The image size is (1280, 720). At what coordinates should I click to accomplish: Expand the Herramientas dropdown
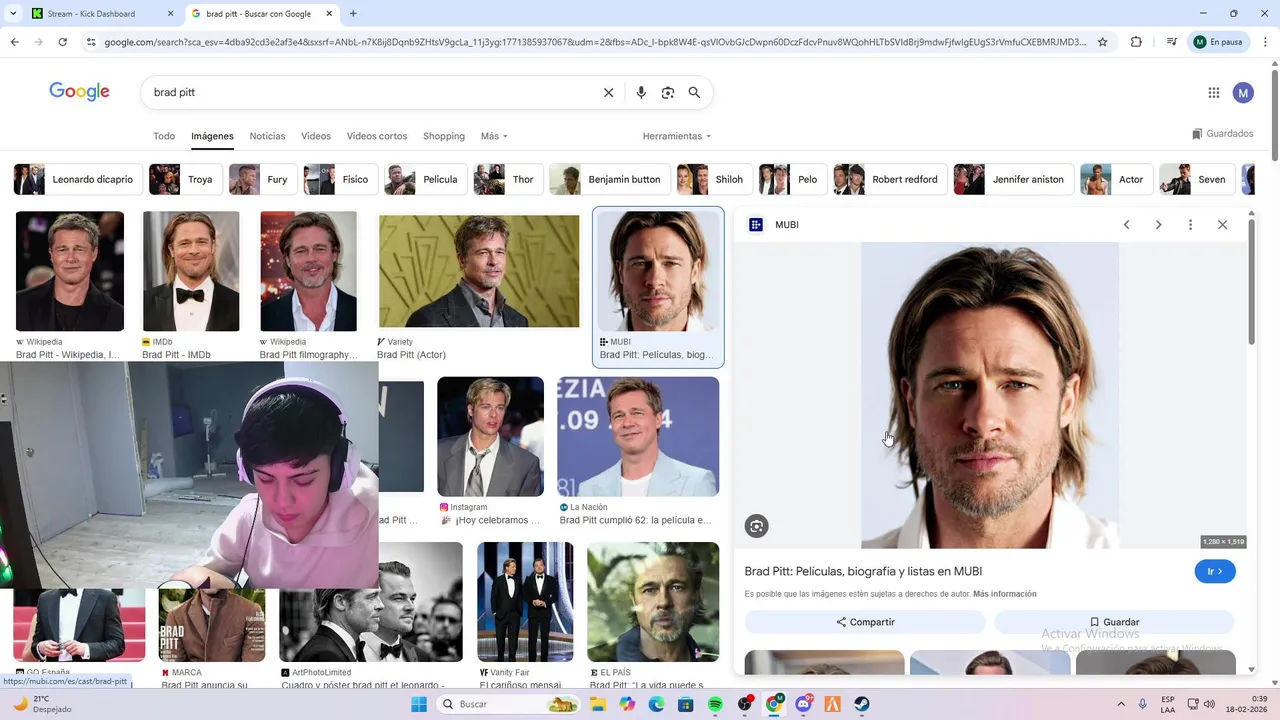pos(677,136)
